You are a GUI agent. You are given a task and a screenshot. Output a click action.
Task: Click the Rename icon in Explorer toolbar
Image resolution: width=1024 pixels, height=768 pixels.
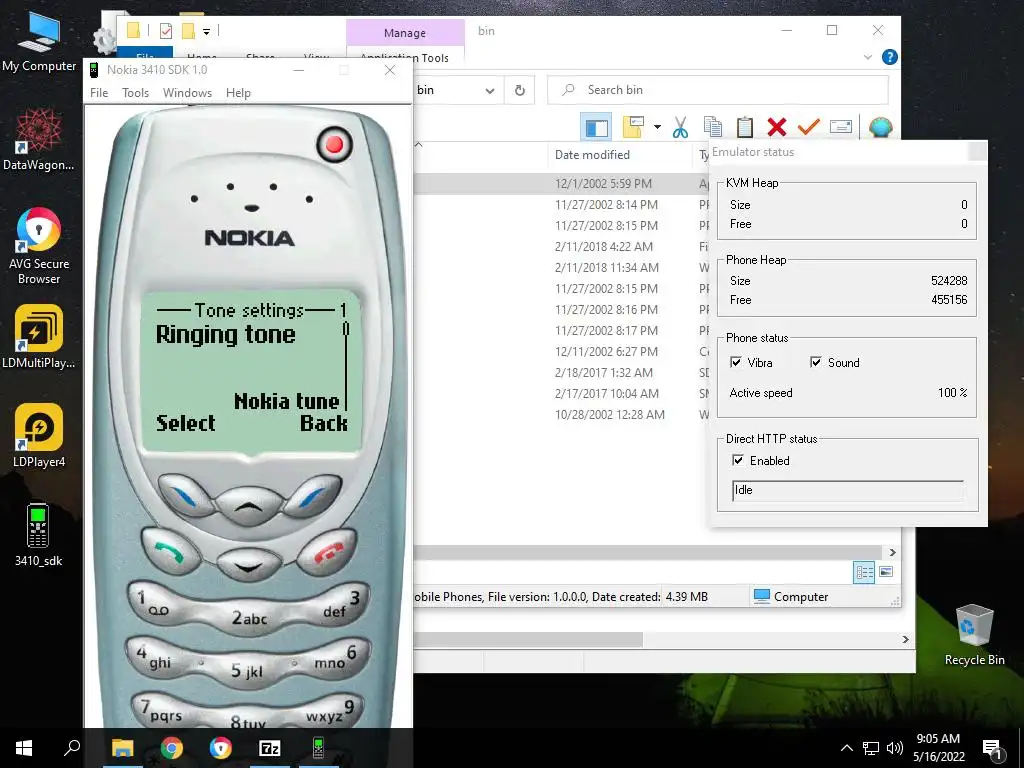[x=841, y=127]
